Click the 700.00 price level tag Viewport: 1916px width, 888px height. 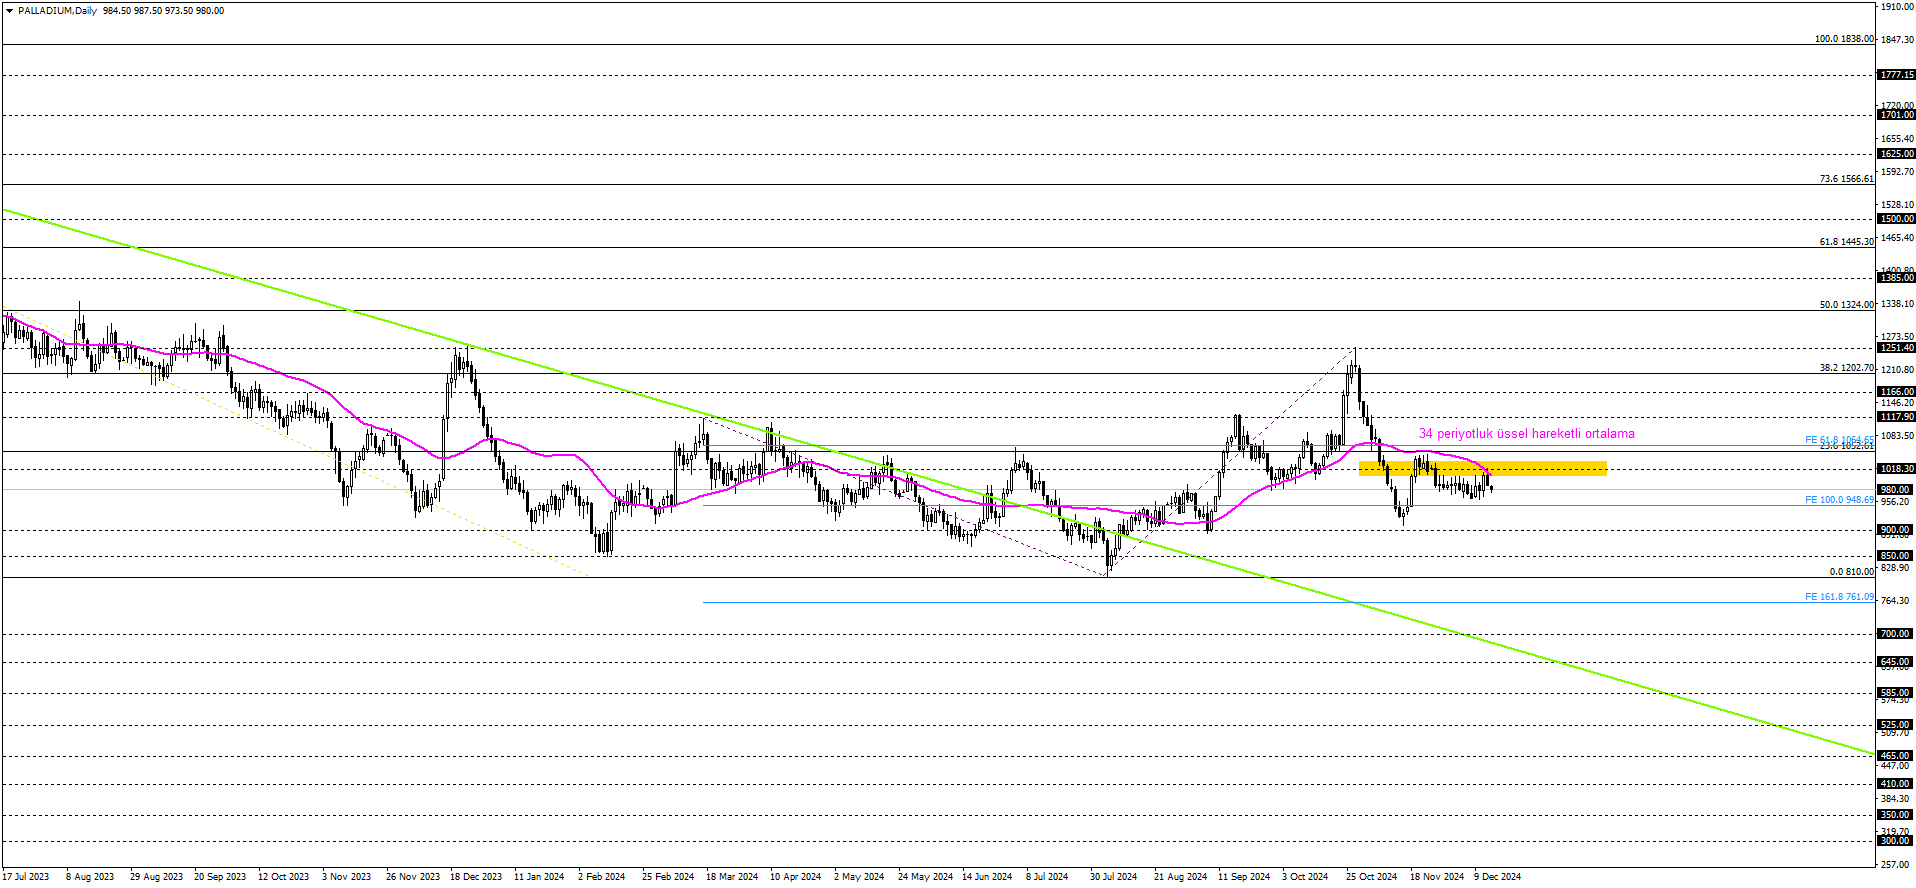(x=1896, y=634)
